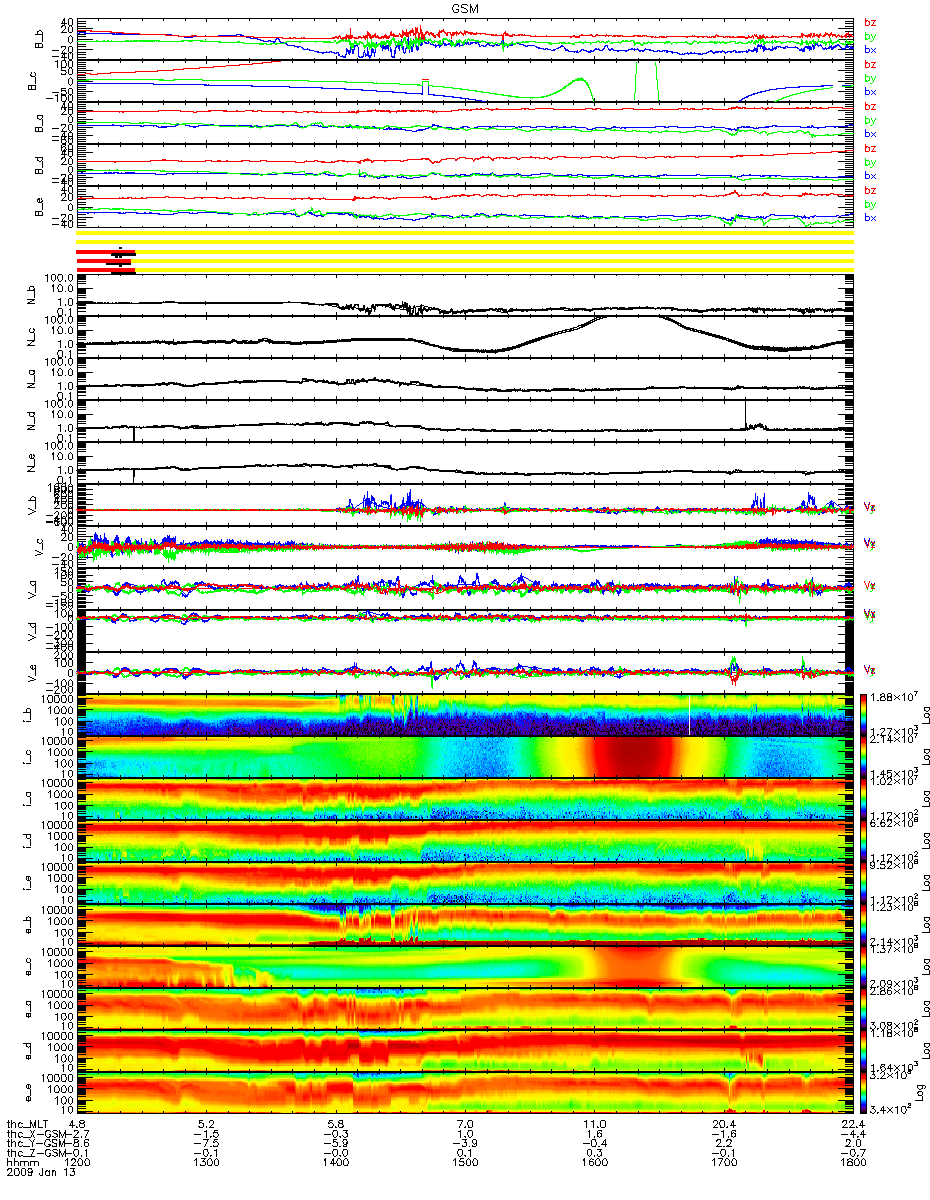Click the MLT value 11.0
This screenshot has height=1200, width=930.
click(x=594, y=1125)
